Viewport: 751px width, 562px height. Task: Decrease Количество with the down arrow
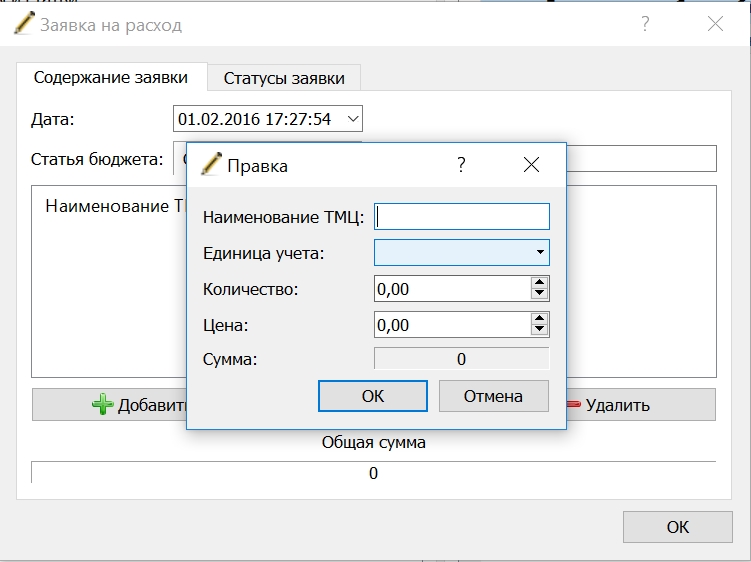pos(540,293)
